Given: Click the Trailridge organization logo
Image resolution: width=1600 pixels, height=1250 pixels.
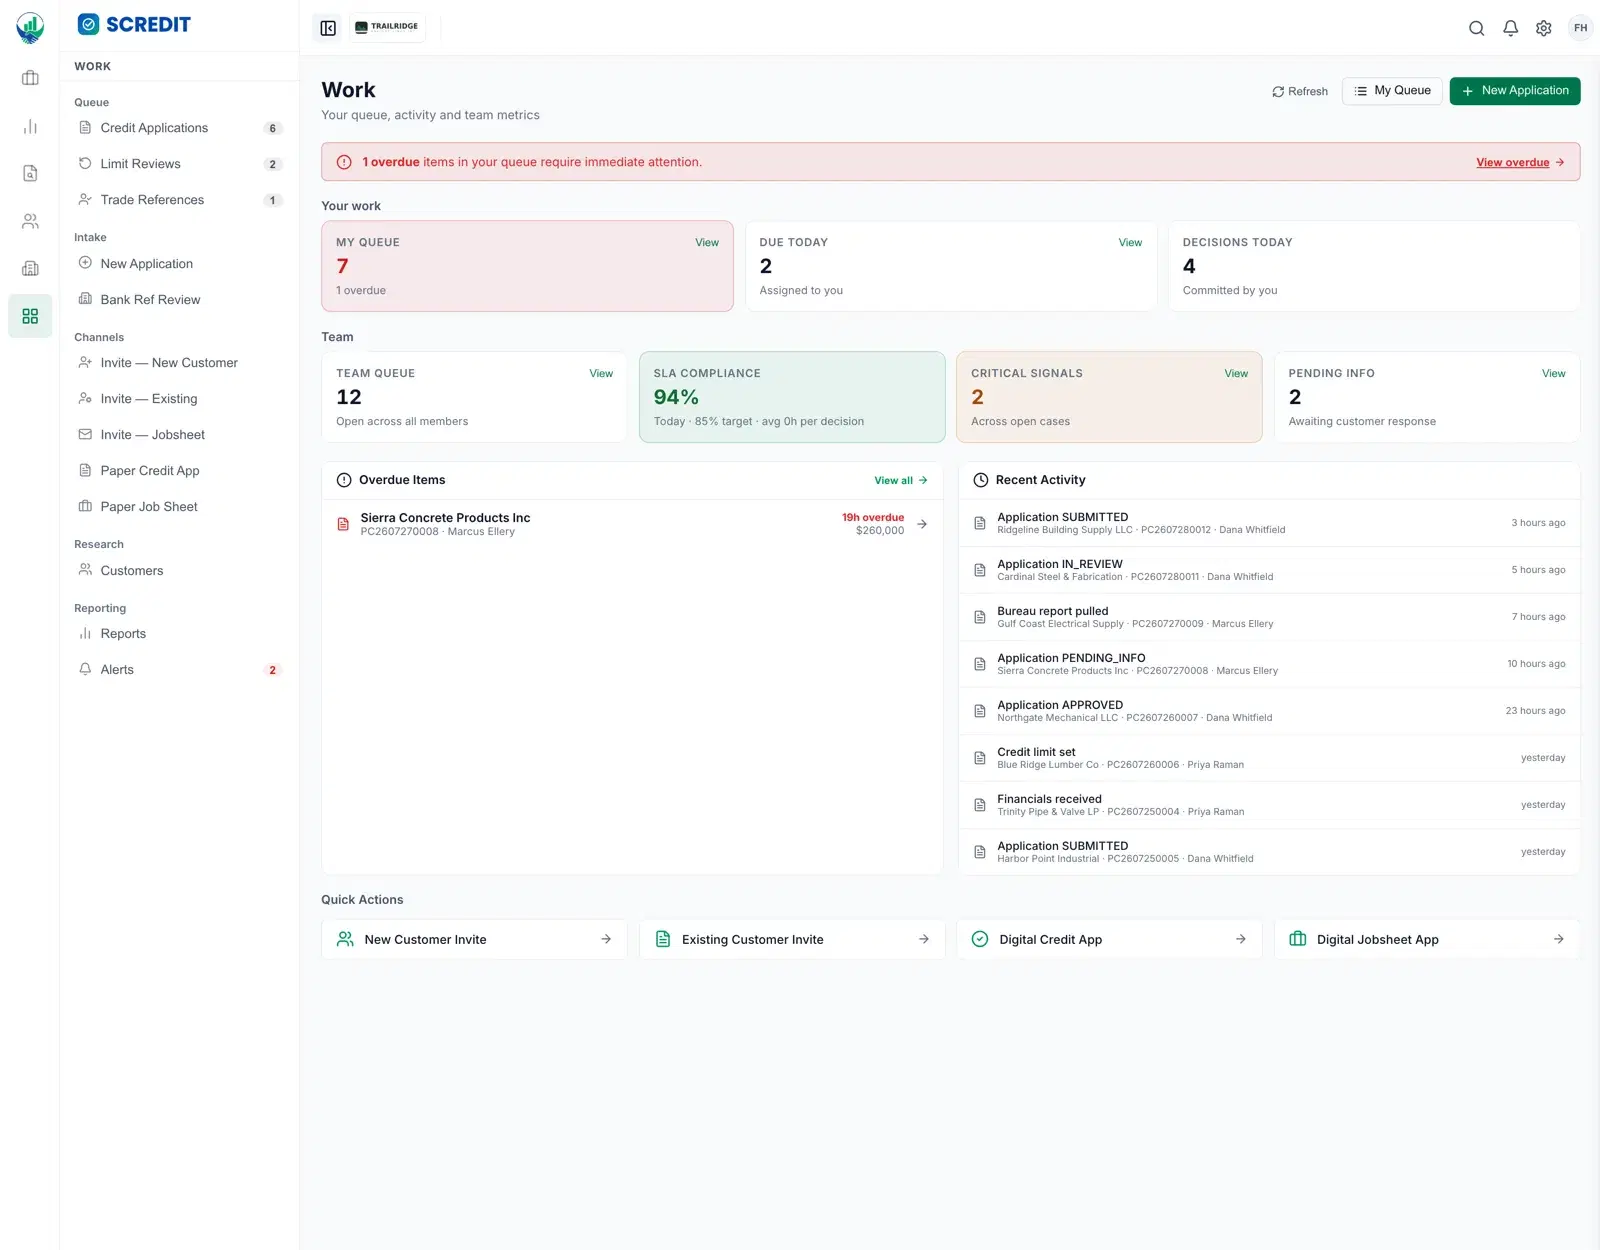Looking at the screenshot, I should [387, 27].
